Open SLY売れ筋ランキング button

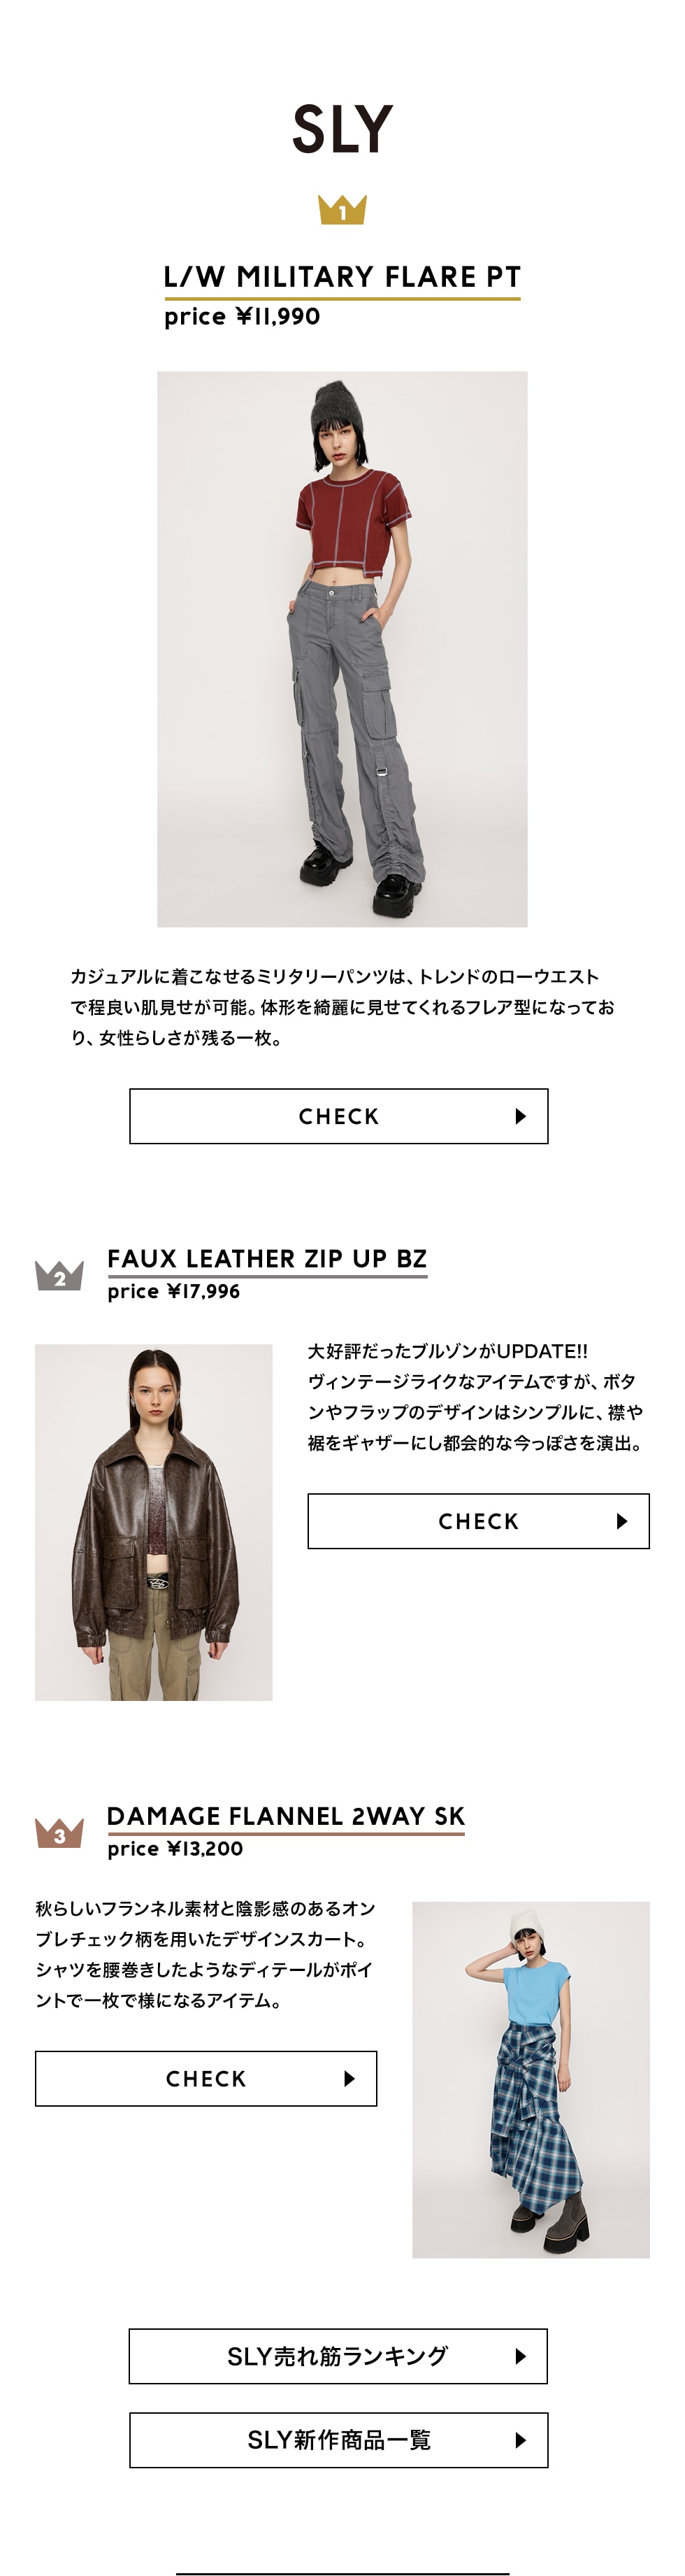tap(338, 2356)
